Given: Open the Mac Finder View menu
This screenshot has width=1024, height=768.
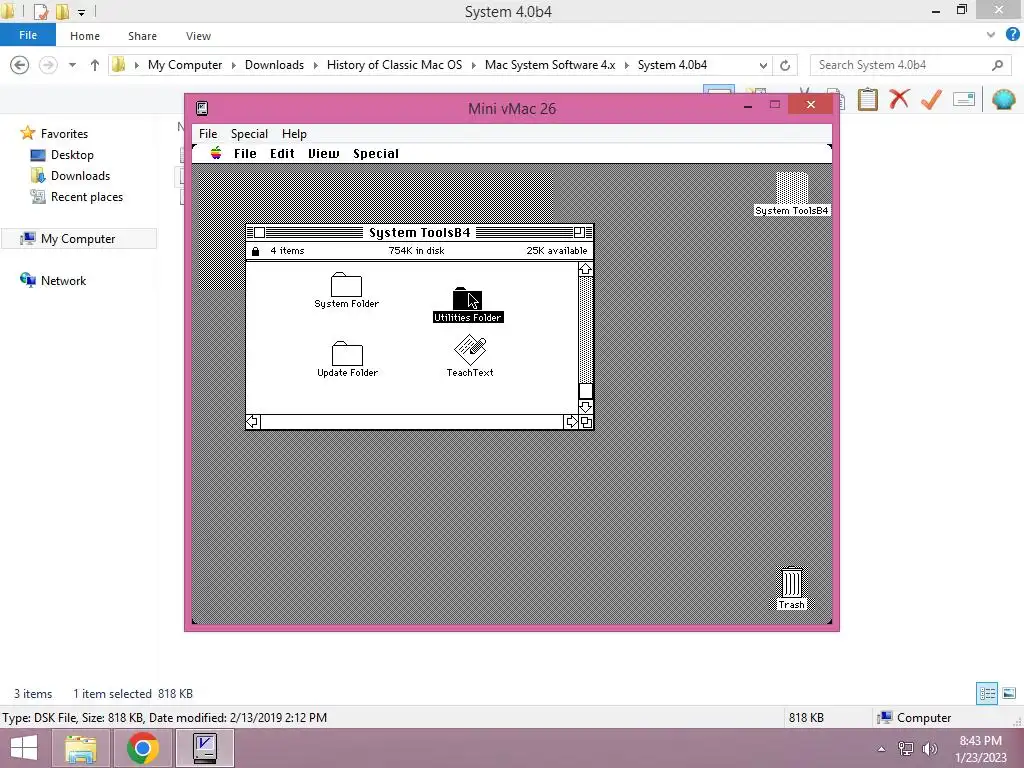Looking at the screenshot, I should 324,153.
